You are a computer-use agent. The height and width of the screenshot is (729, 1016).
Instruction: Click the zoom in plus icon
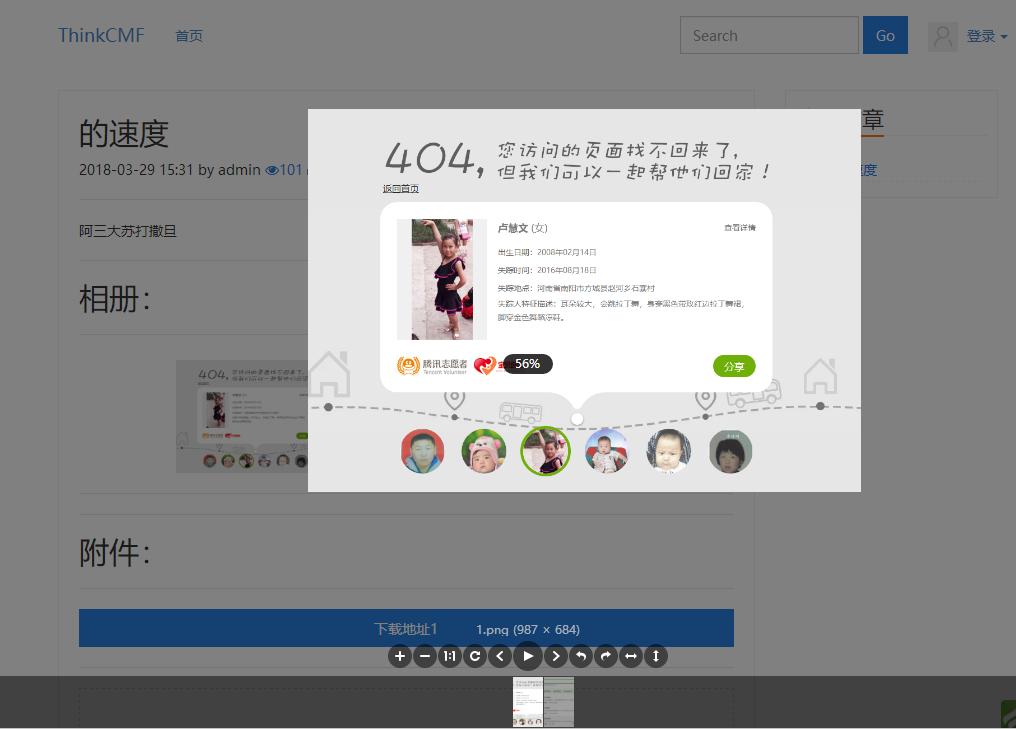400,657
